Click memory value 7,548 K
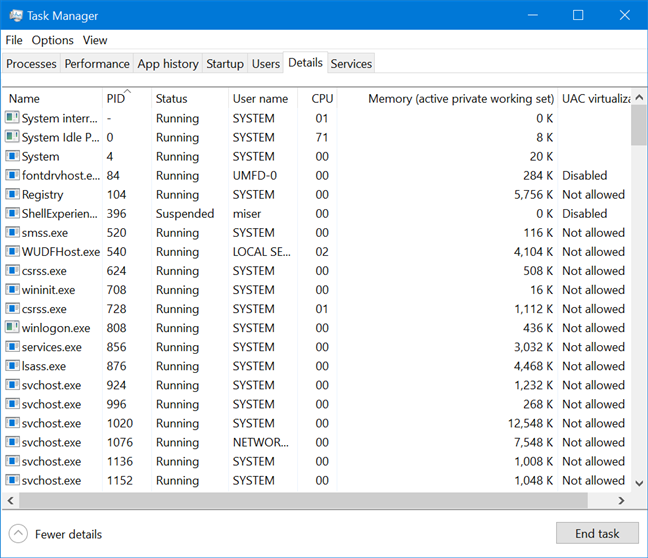Image resolution: width=648 pixels, height=558 pixels. 533,442
